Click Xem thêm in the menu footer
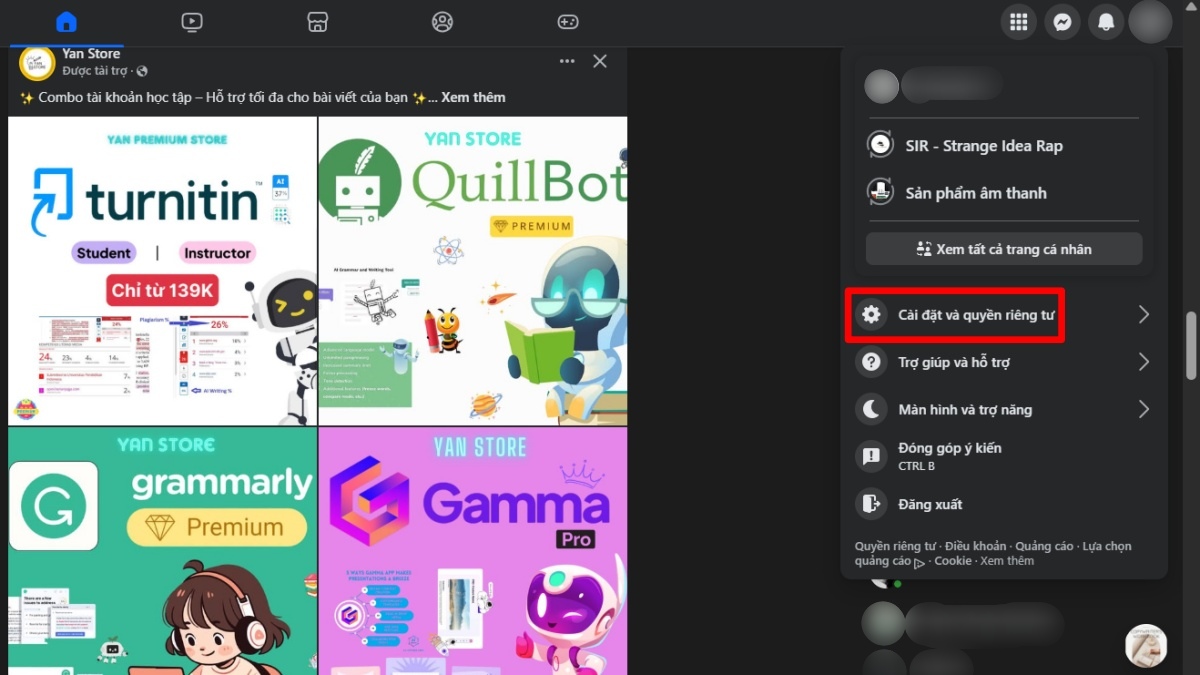The image size is (1200, 675). (x=1007, y=561)
